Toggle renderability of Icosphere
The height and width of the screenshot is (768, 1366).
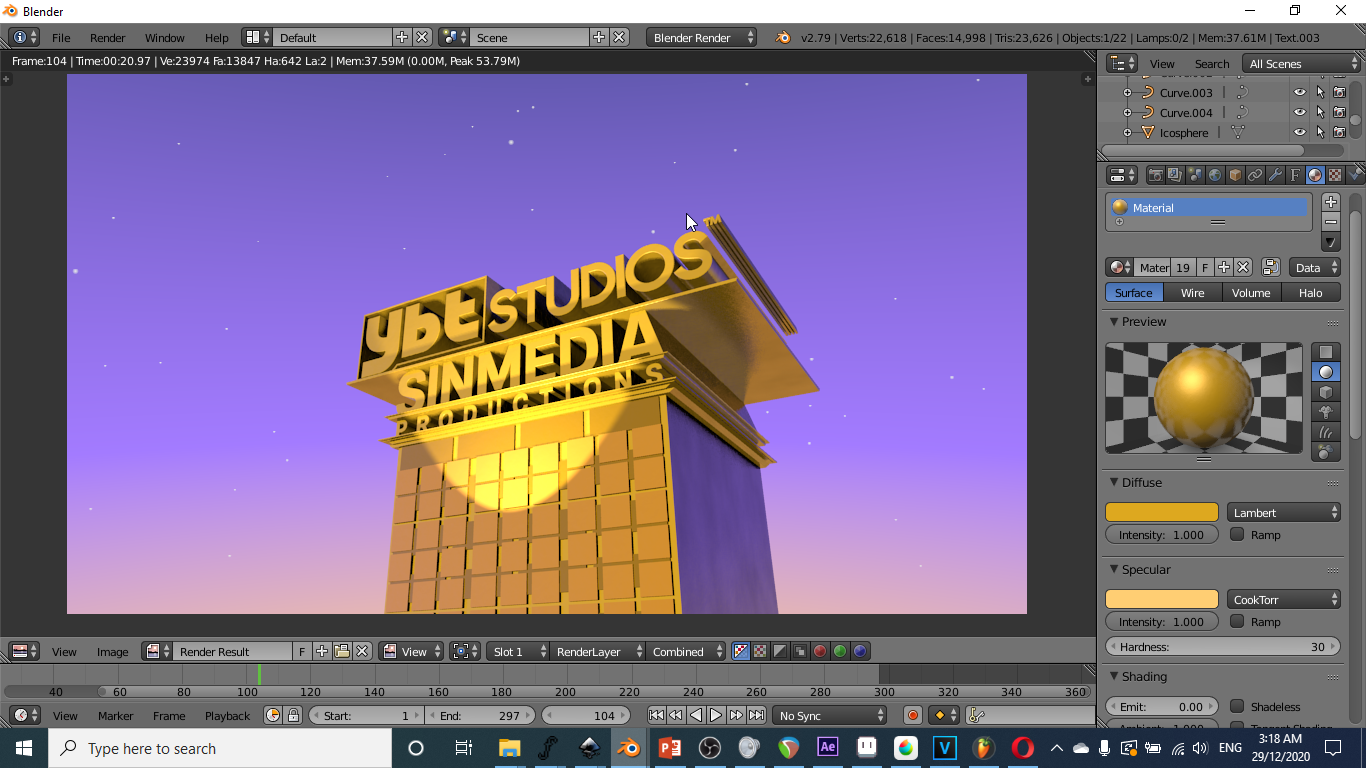[1339, 132]
